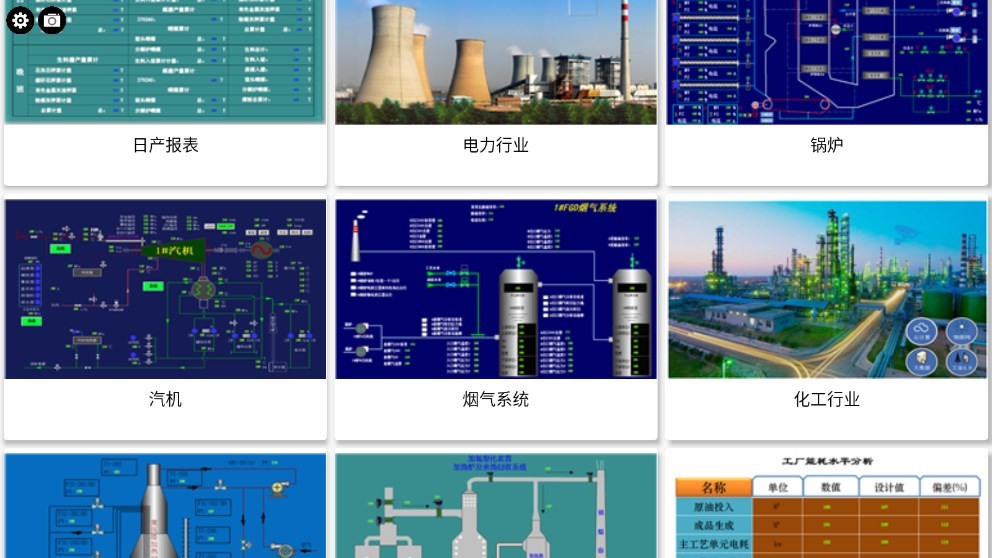
Task: Click the 锅炉 caption text
Action: pos(827,145)
